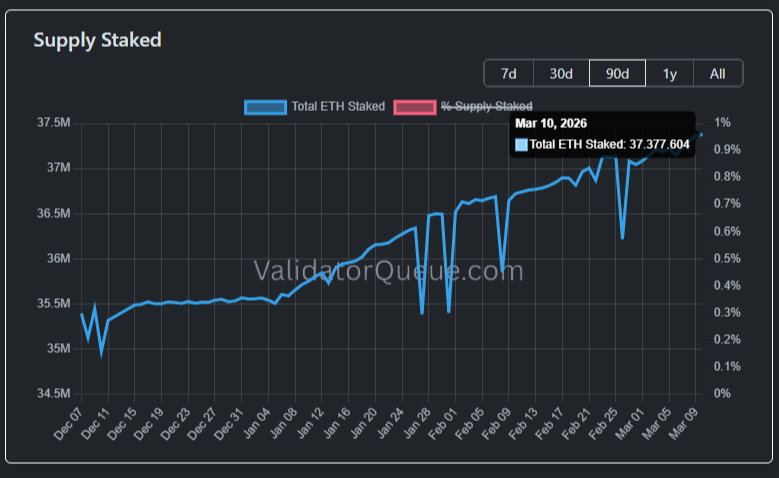
Task: Click the 1% right axis label
Action: pos(722,123)
